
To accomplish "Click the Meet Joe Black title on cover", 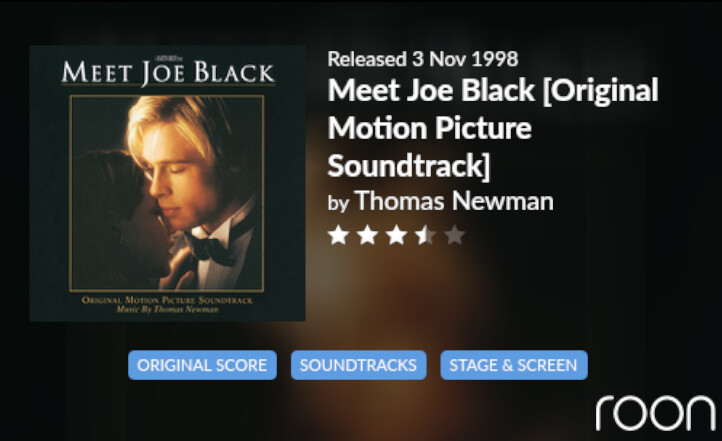I will coord(167,73).
